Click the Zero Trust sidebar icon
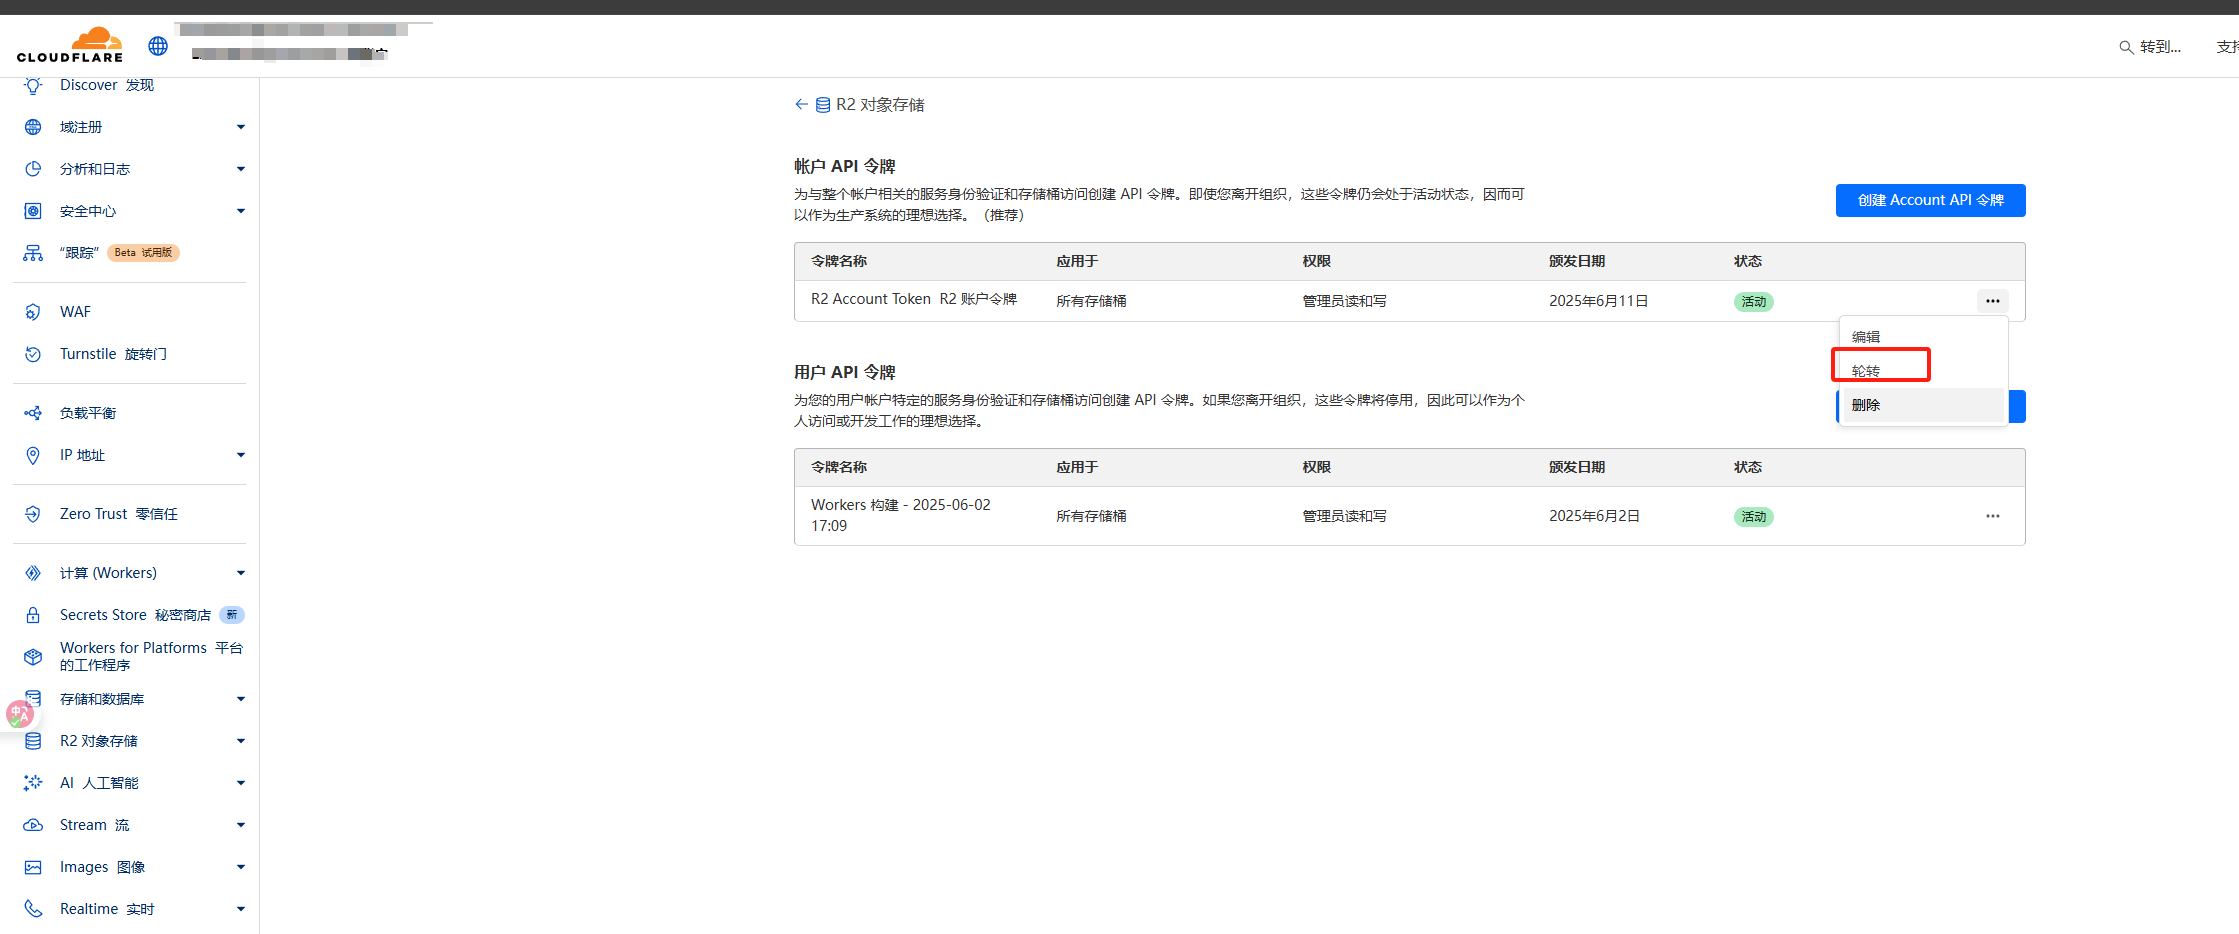 tap(33, 514)
